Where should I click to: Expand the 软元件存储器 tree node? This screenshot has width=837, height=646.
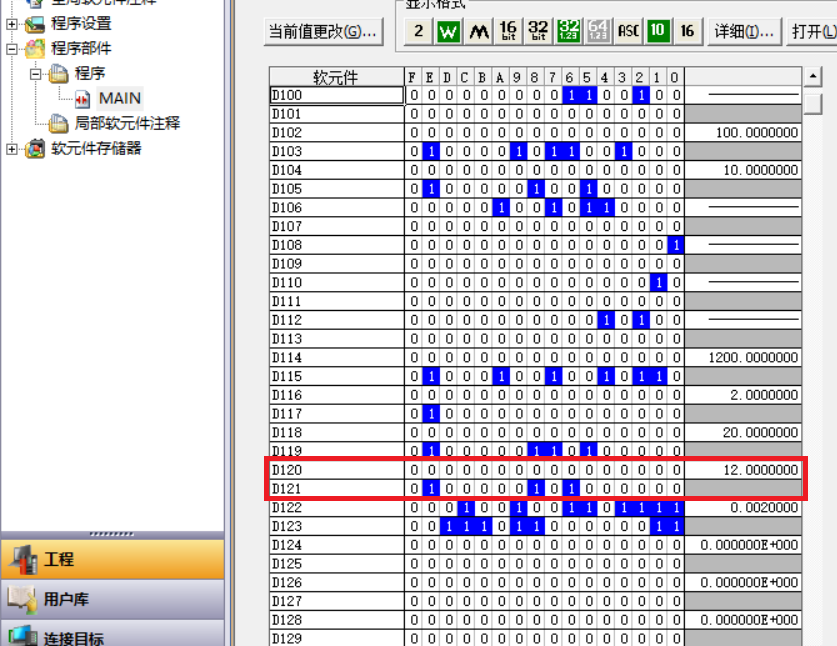[12, 148]
